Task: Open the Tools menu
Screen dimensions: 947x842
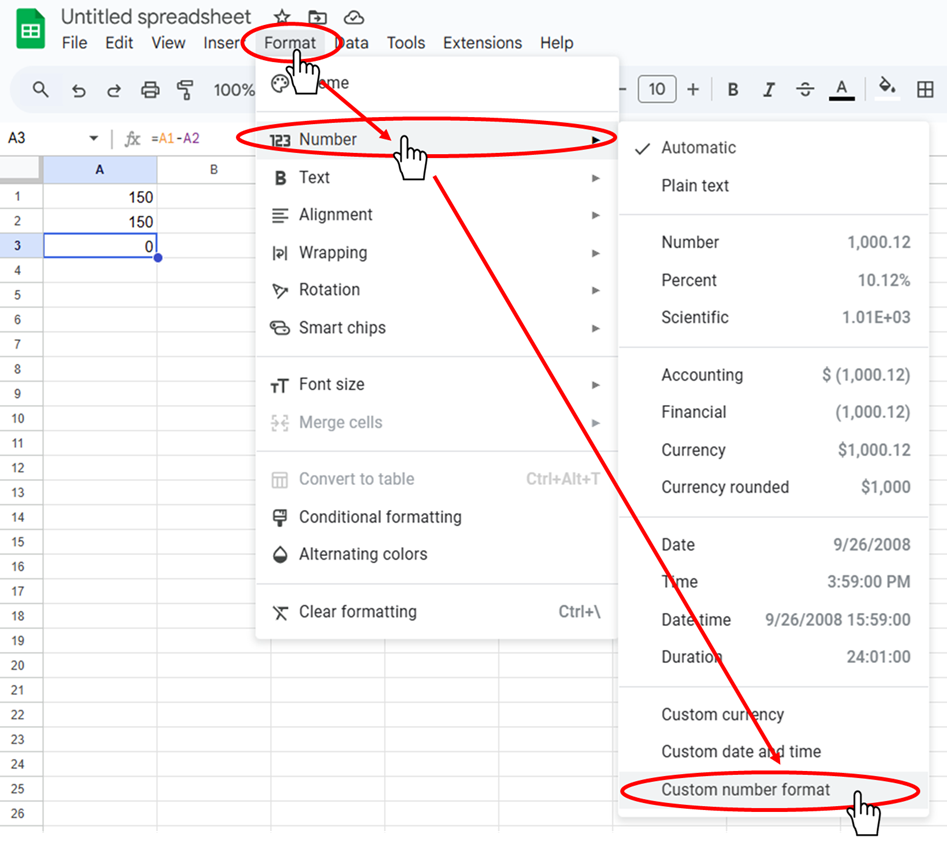Action: point(406,43)
